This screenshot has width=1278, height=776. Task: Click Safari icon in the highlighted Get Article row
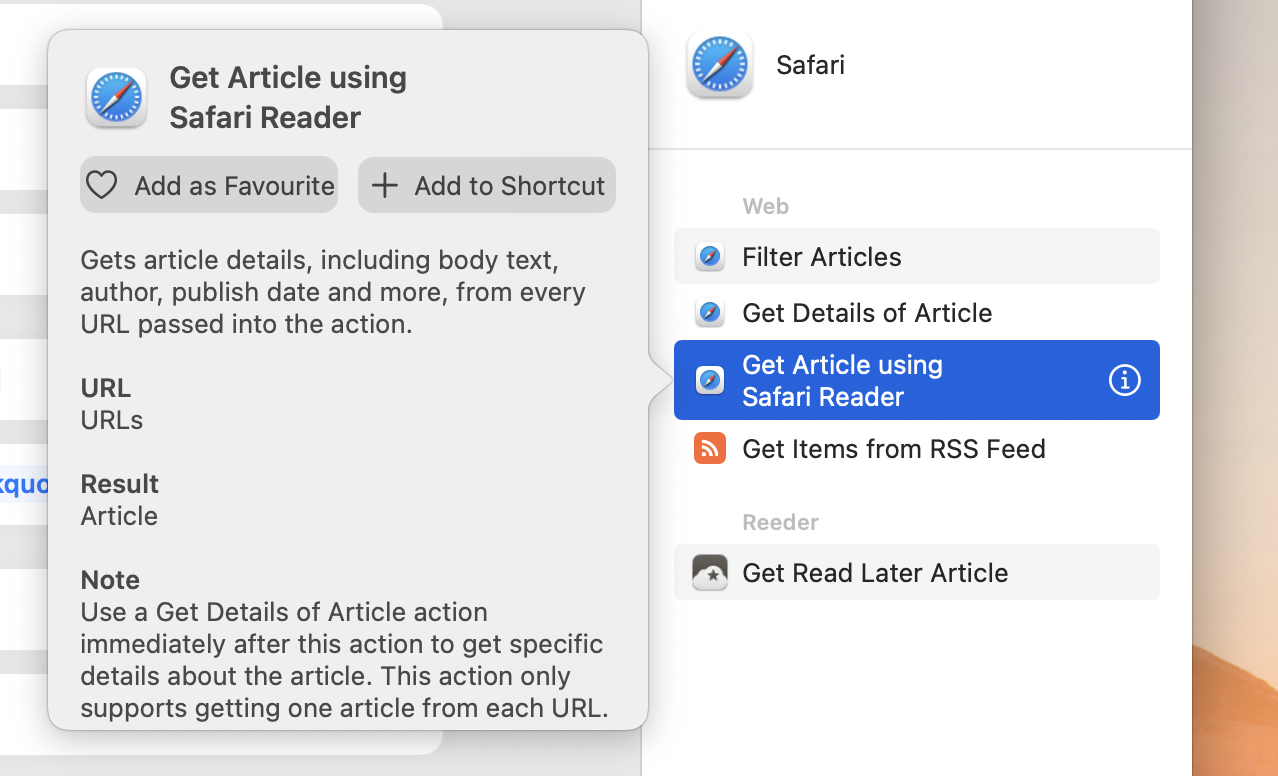(710, 380)
